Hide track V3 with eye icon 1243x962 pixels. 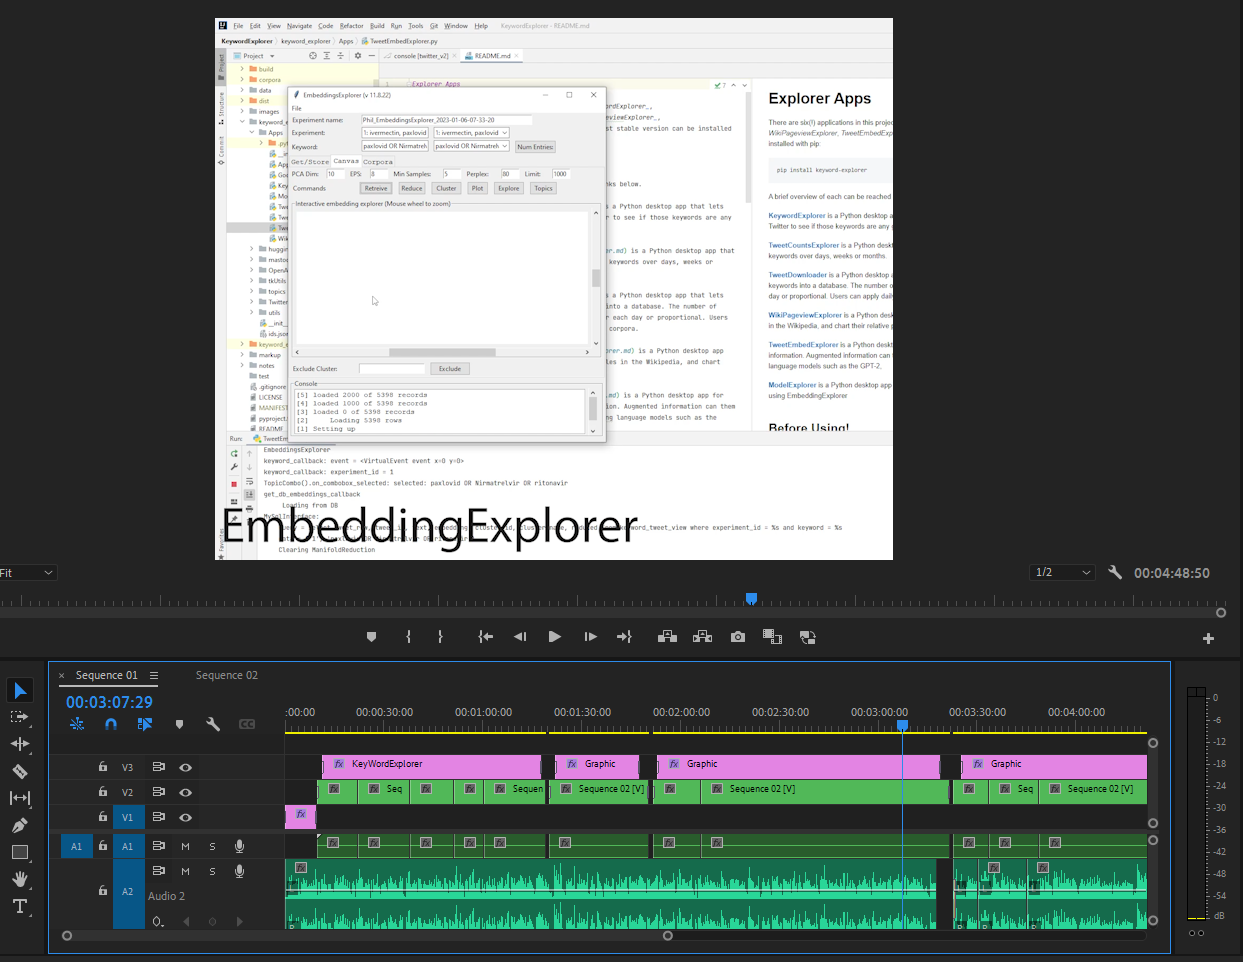tap(185, 767)
